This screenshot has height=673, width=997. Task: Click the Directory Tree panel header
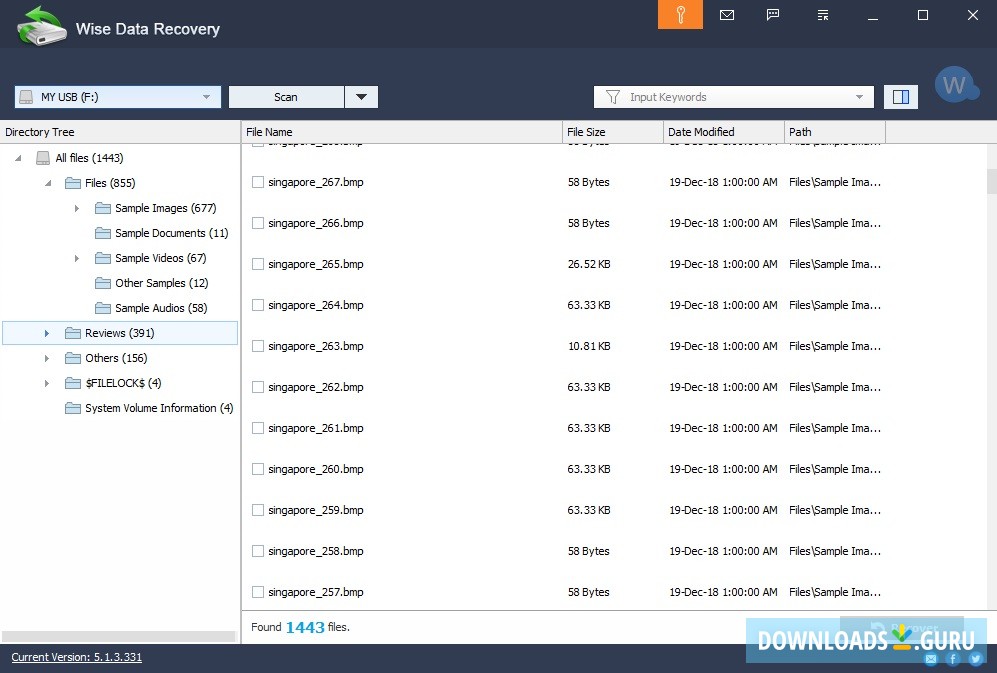click(x=120, y=132)
